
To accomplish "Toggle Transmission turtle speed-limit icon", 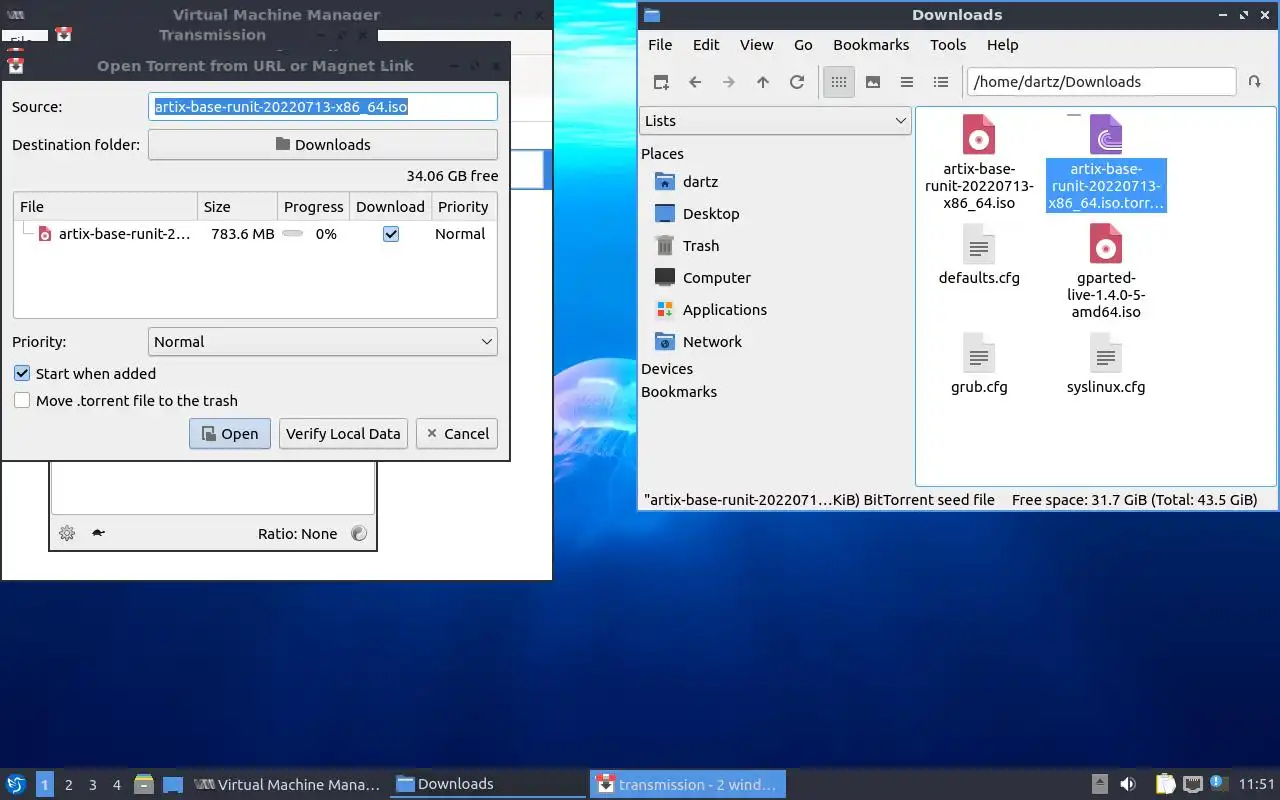I will click(x=98, y=533).
